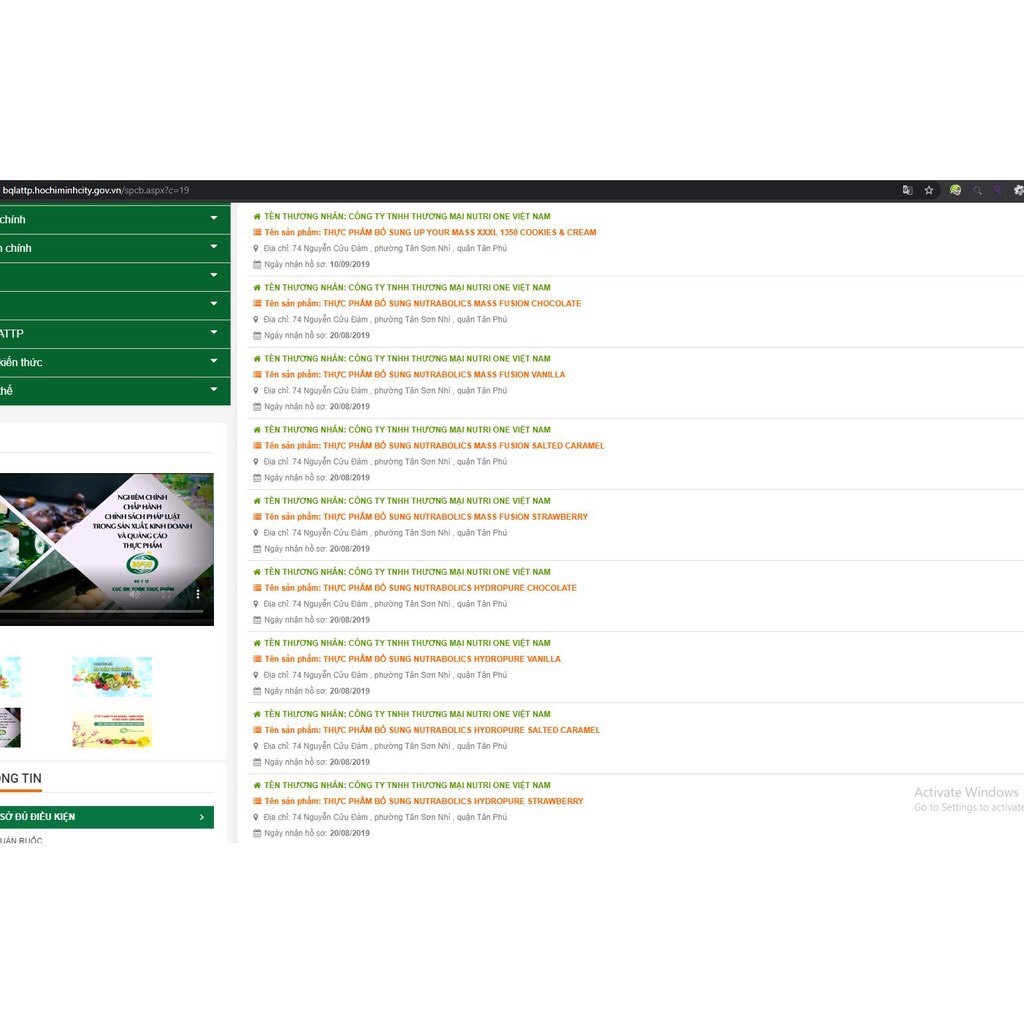Click the 'Sở đủ điều kiện' green button
This screenshot has height=1024, width=1024.
pyautogui.click(x=105, y=817)
